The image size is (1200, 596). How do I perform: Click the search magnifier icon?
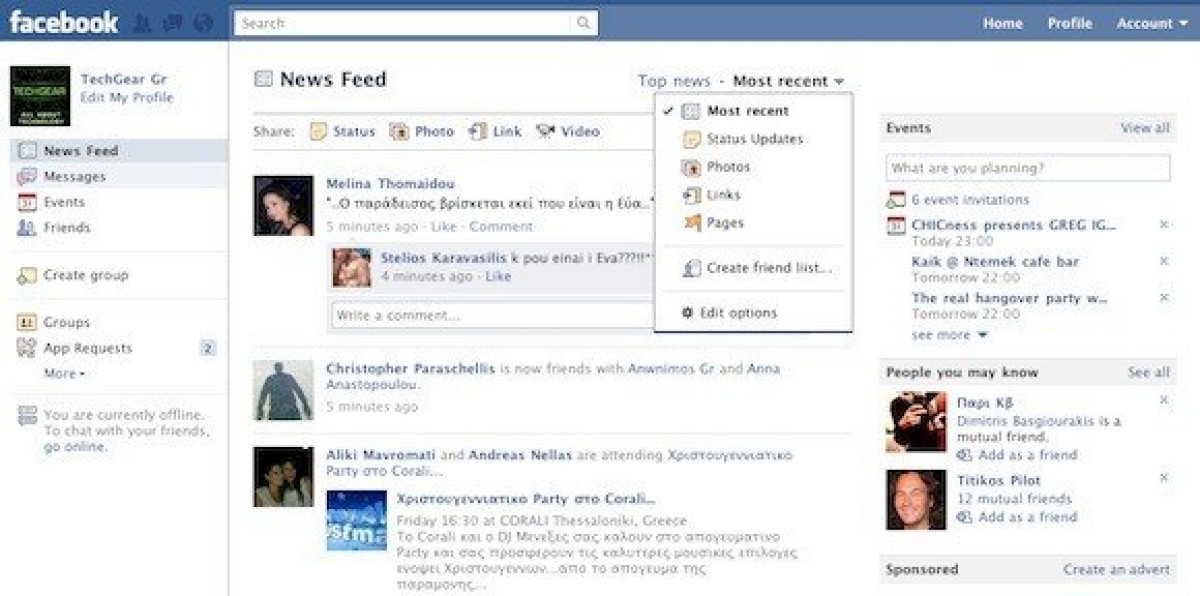click(583, 23)
